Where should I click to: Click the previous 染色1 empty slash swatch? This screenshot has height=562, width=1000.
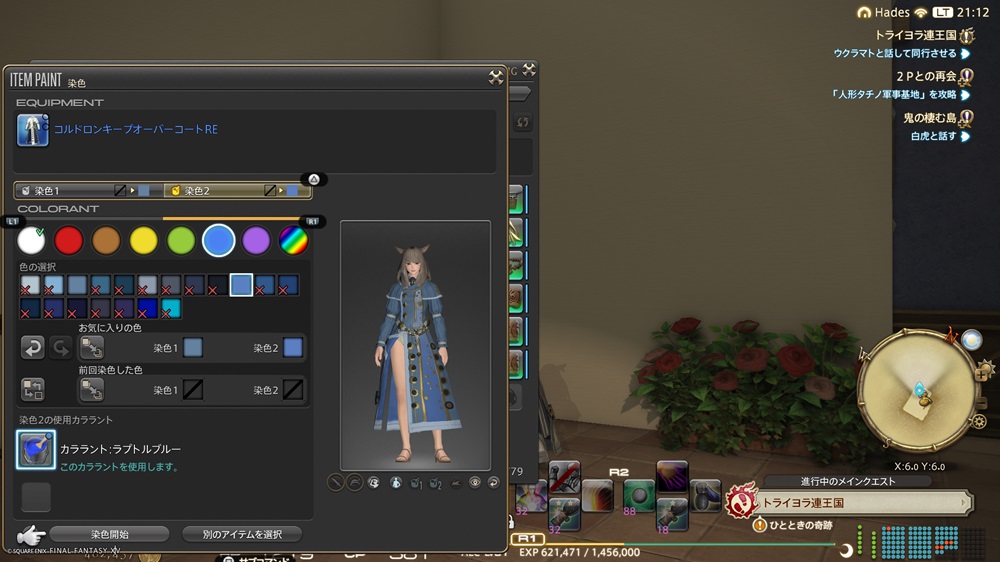tap(193, 390)
